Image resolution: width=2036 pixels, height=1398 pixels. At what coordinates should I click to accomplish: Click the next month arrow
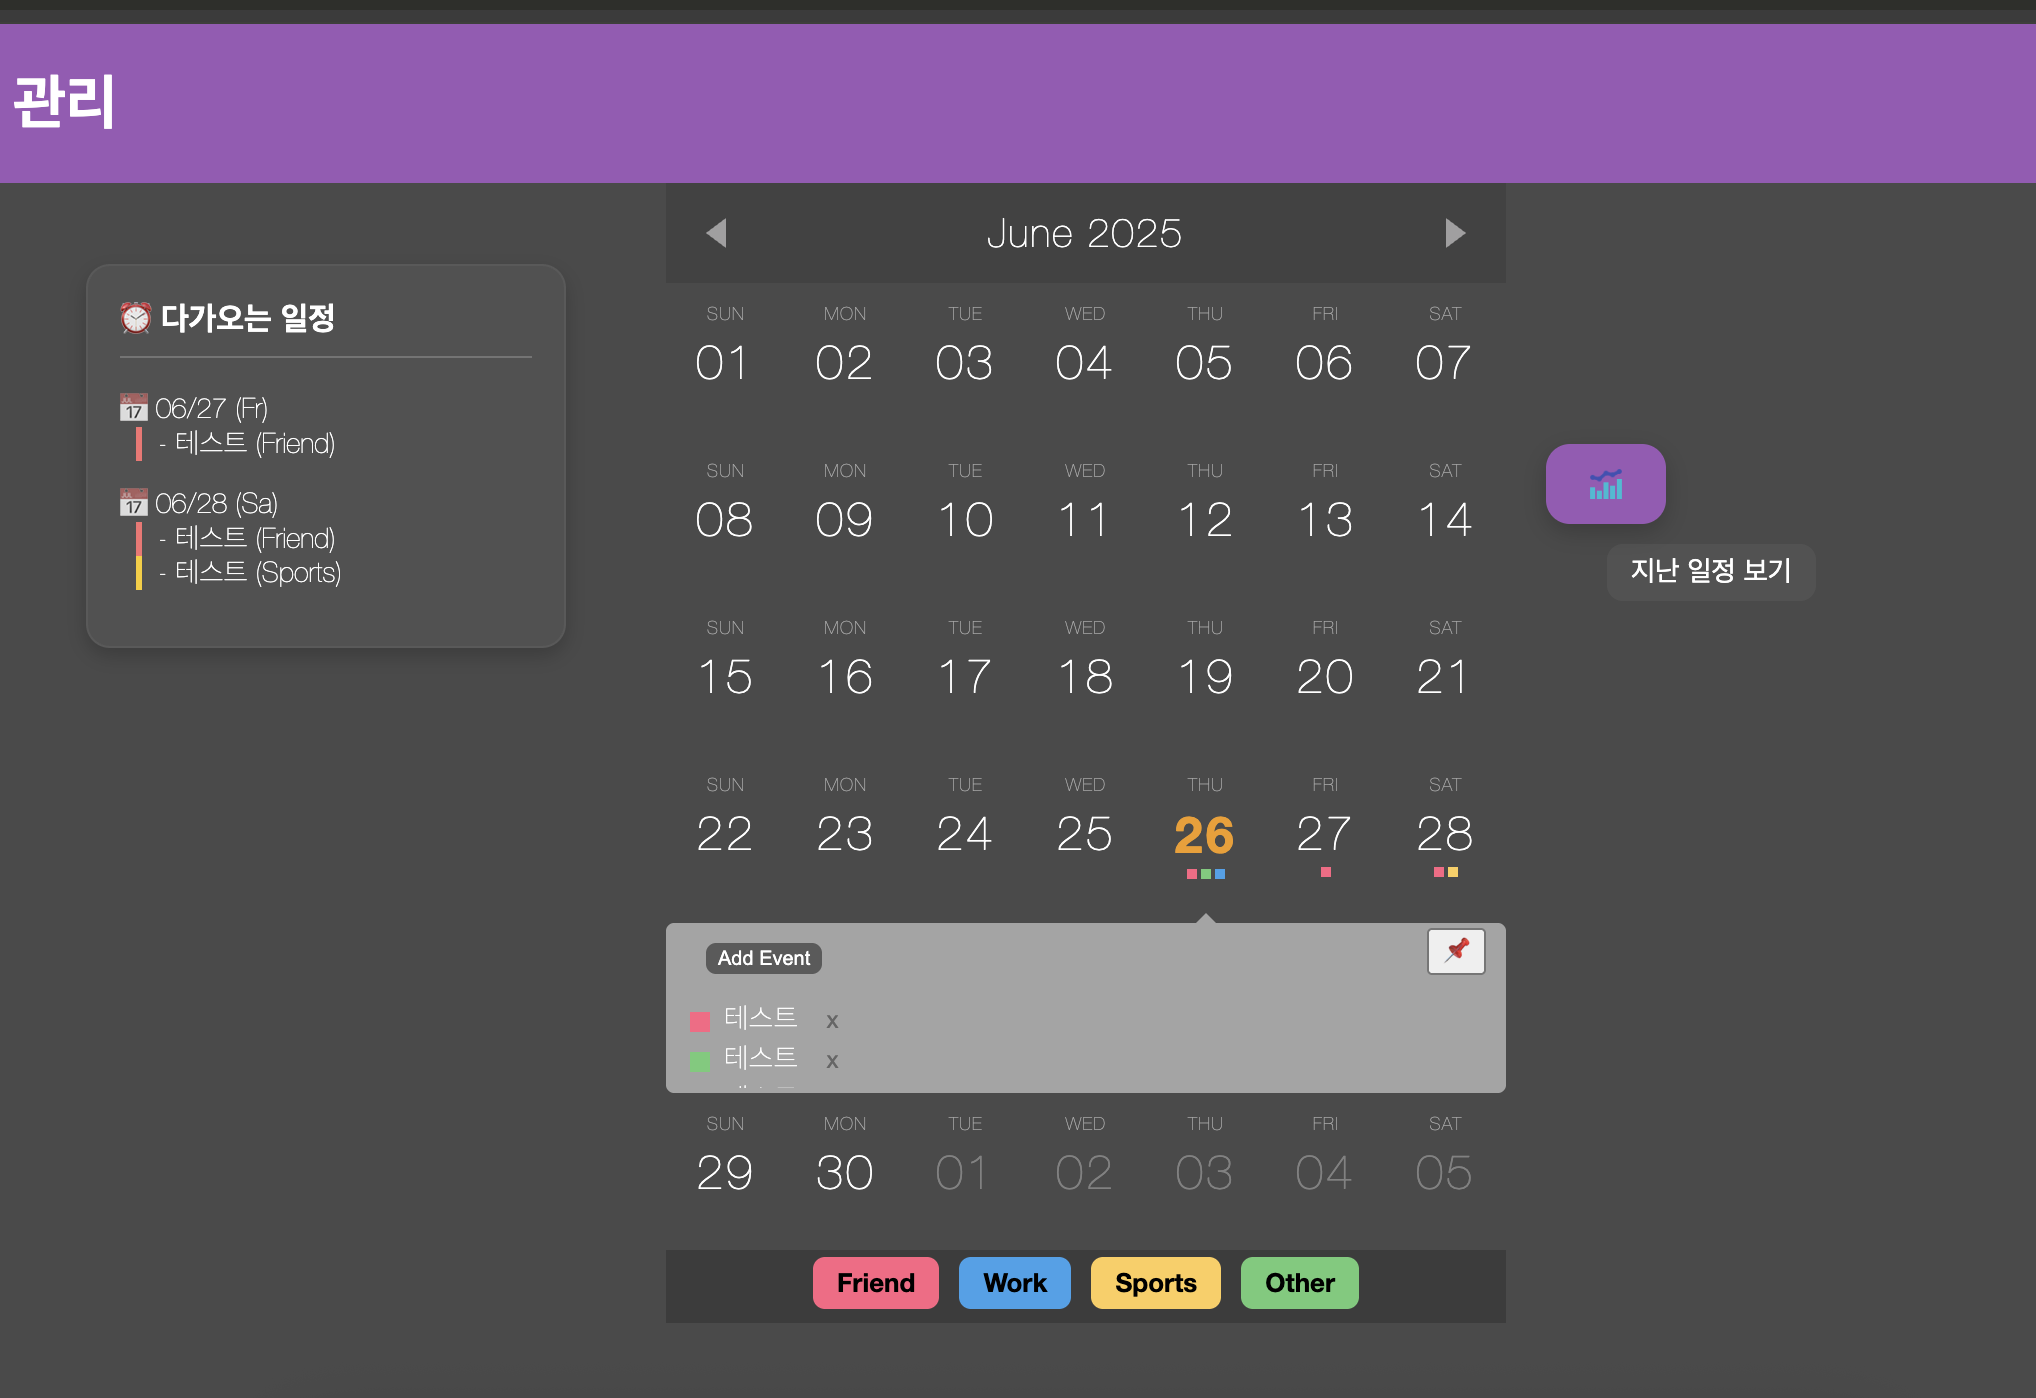click(x=1455, y=233)
